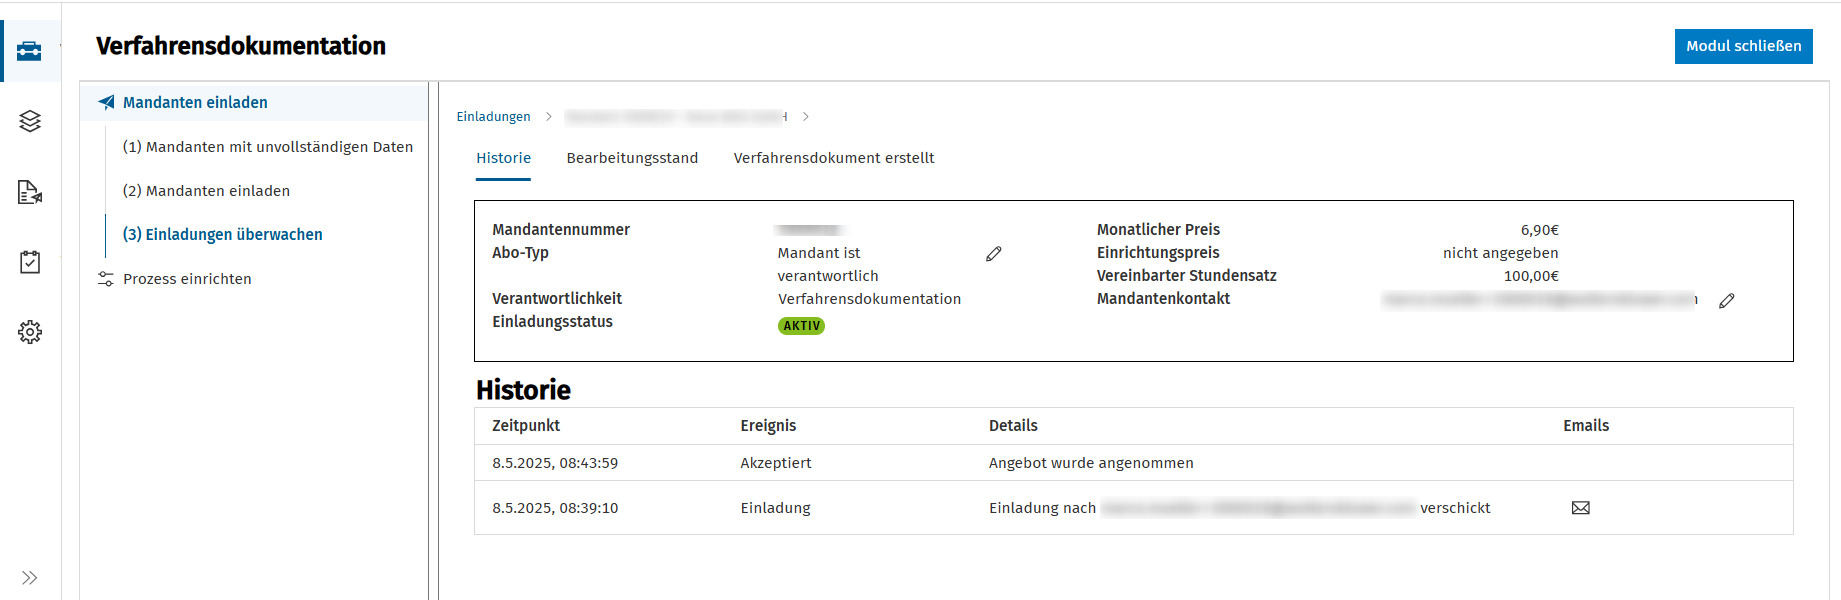Open the stacked layers sidebar icon
This screenshot has width=1841, height=600.
(30, 121)
